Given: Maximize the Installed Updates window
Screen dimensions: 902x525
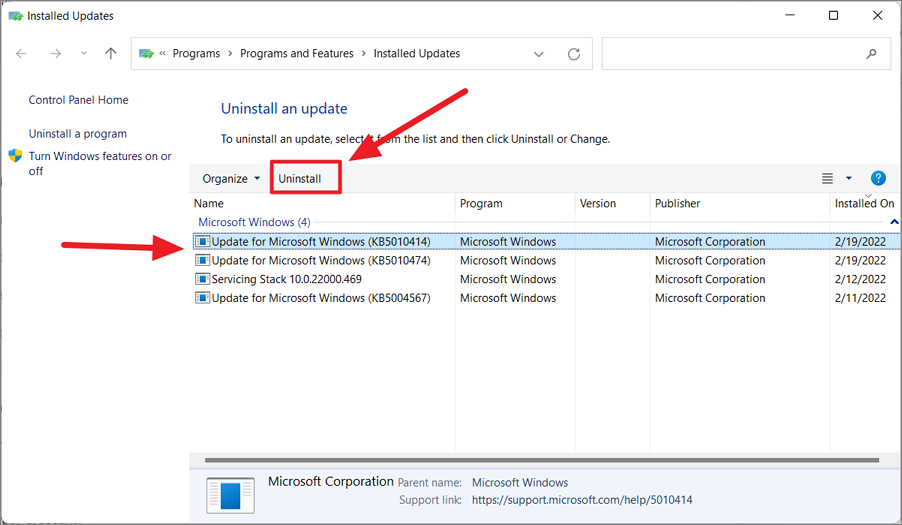Looking at the screenshot, I should point(833,16).
